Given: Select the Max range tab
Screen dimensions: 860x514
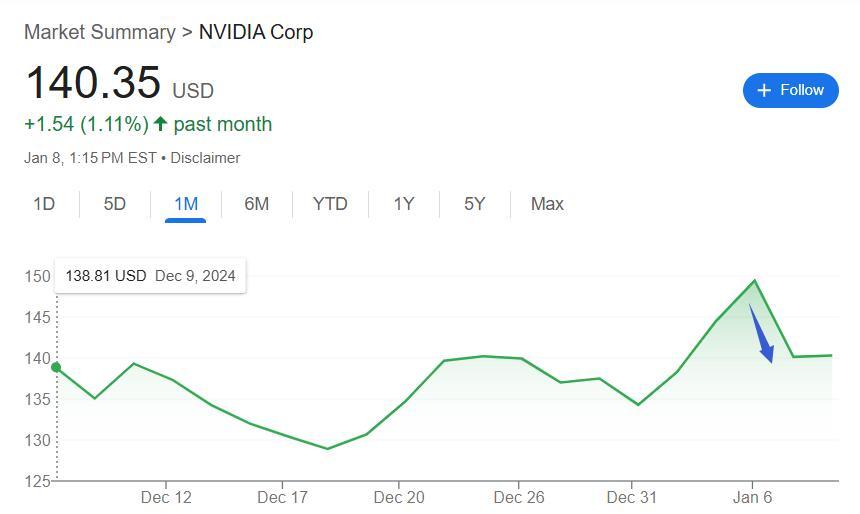Looking at the screenshot, I should click(547, 204).
